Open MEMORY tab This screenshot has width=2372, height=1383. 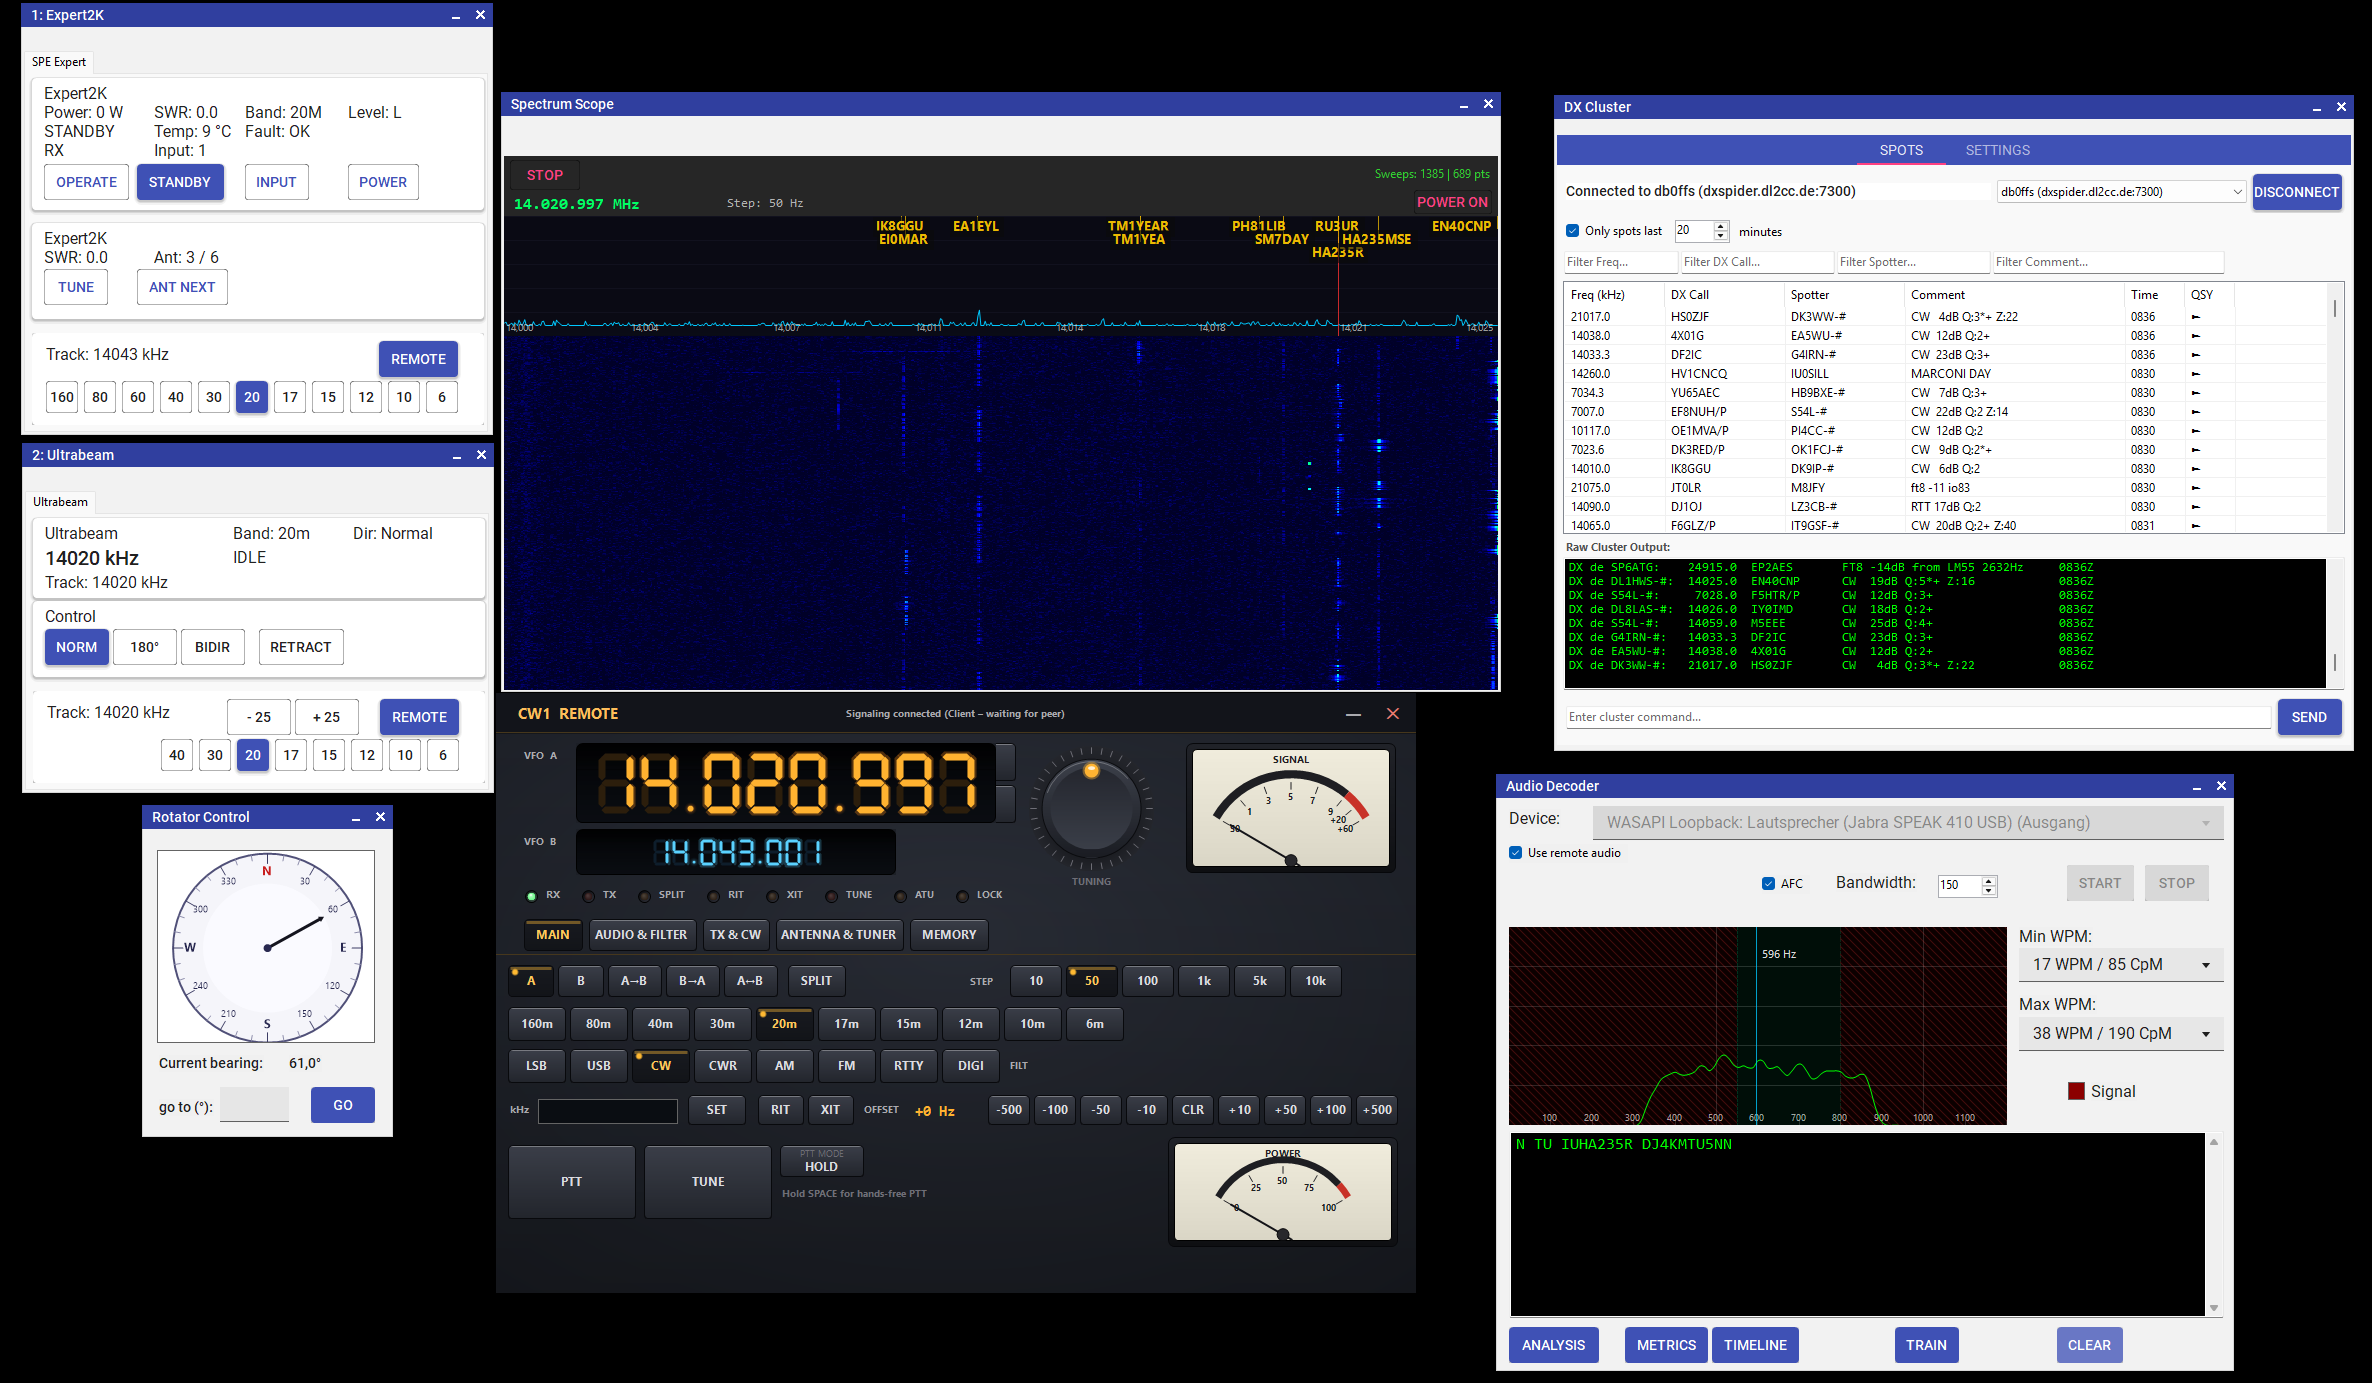tap(948, 935)
